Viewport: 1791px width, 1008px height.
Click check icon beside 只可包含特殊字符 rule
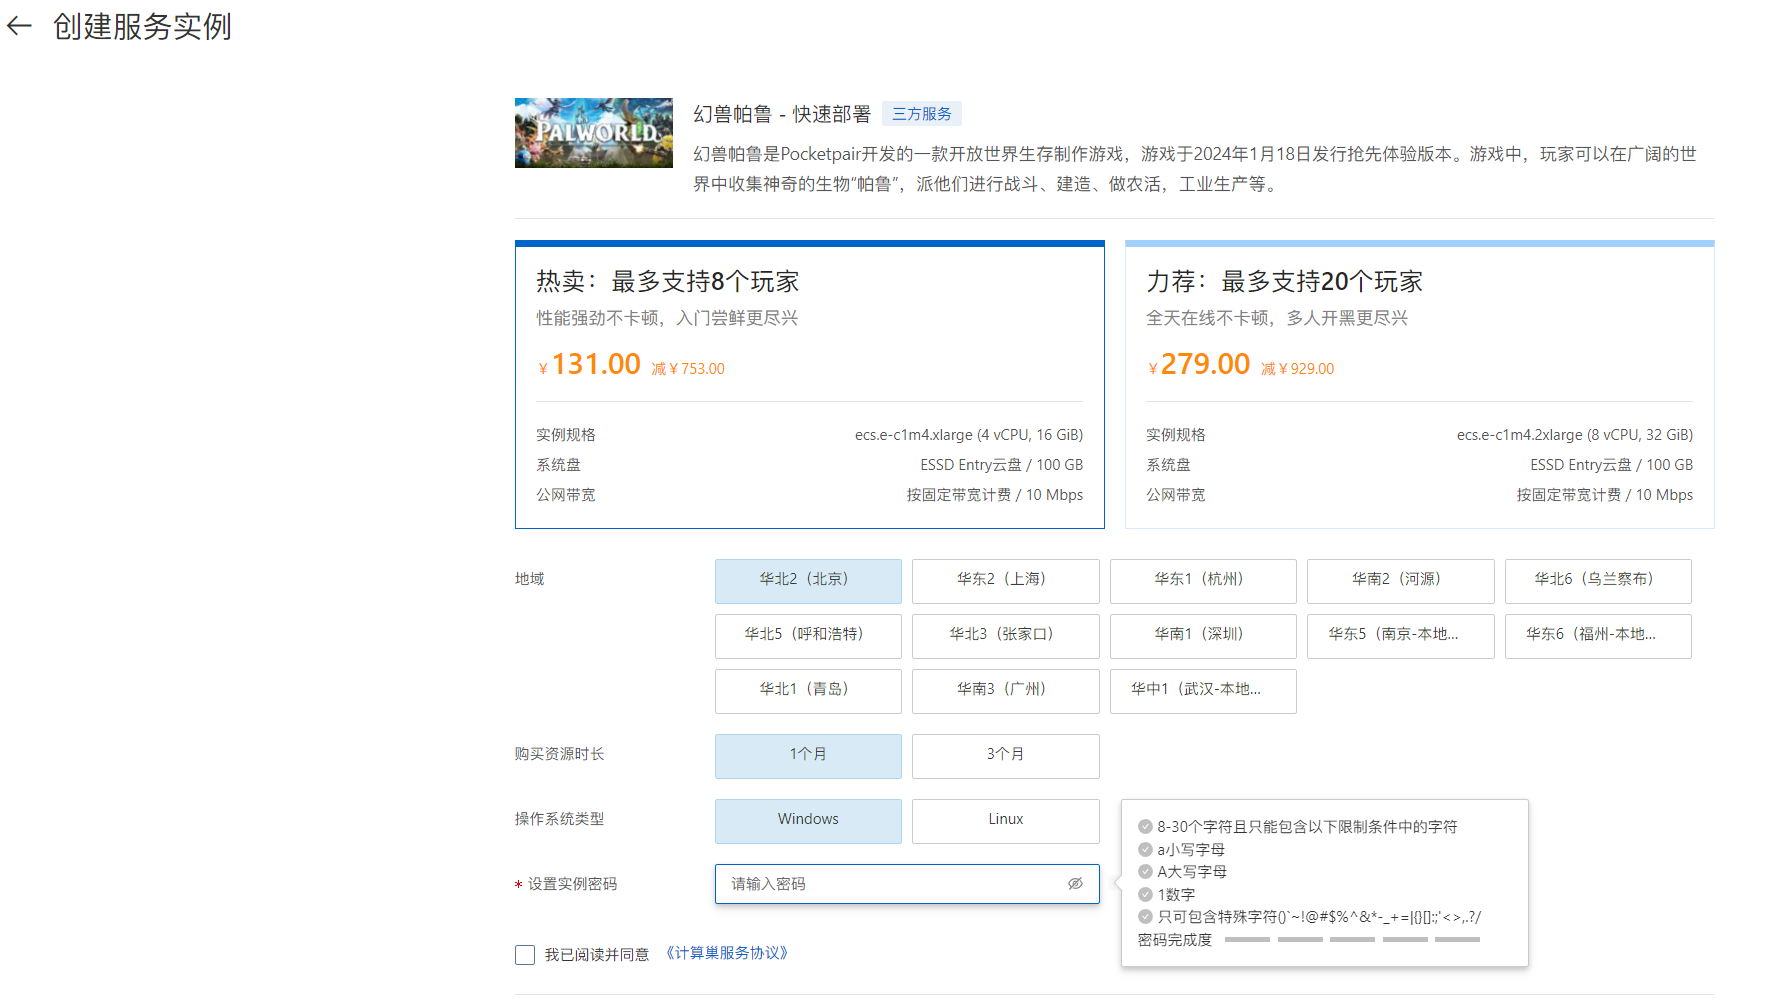point(1145,917)
